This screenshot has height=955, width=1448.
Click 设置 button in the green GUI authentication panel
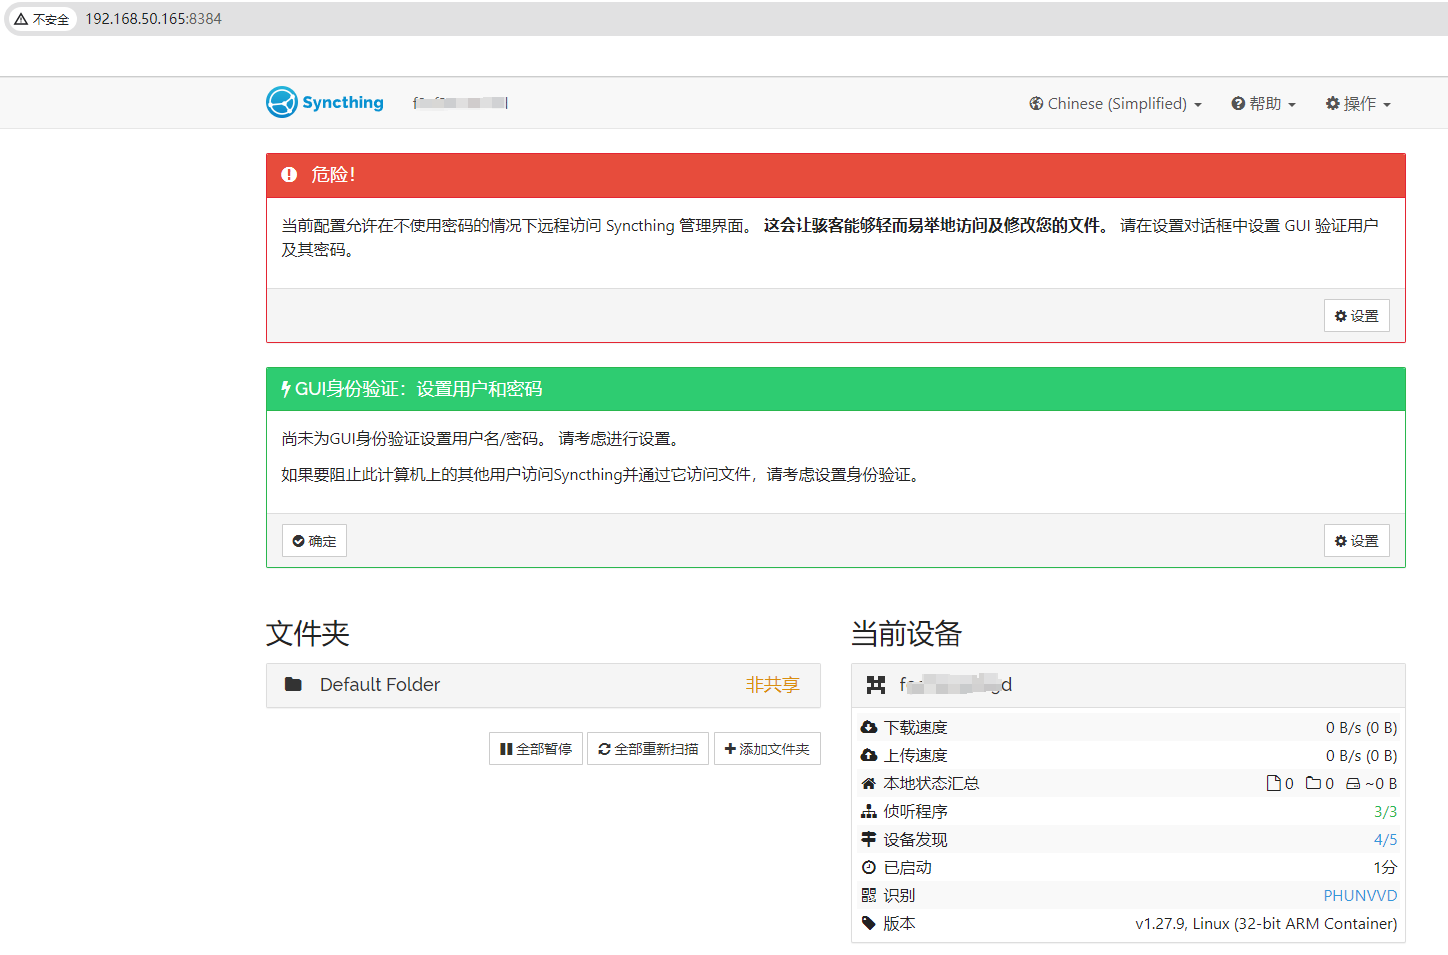coord(1357,541)
